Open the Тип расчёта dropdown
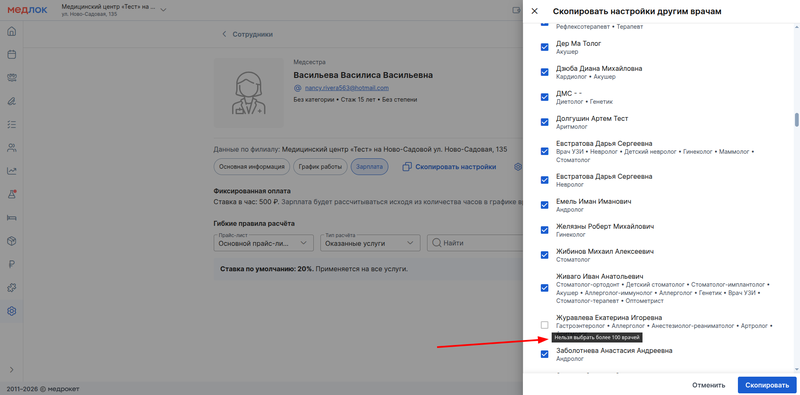 (x=370, y=243)
